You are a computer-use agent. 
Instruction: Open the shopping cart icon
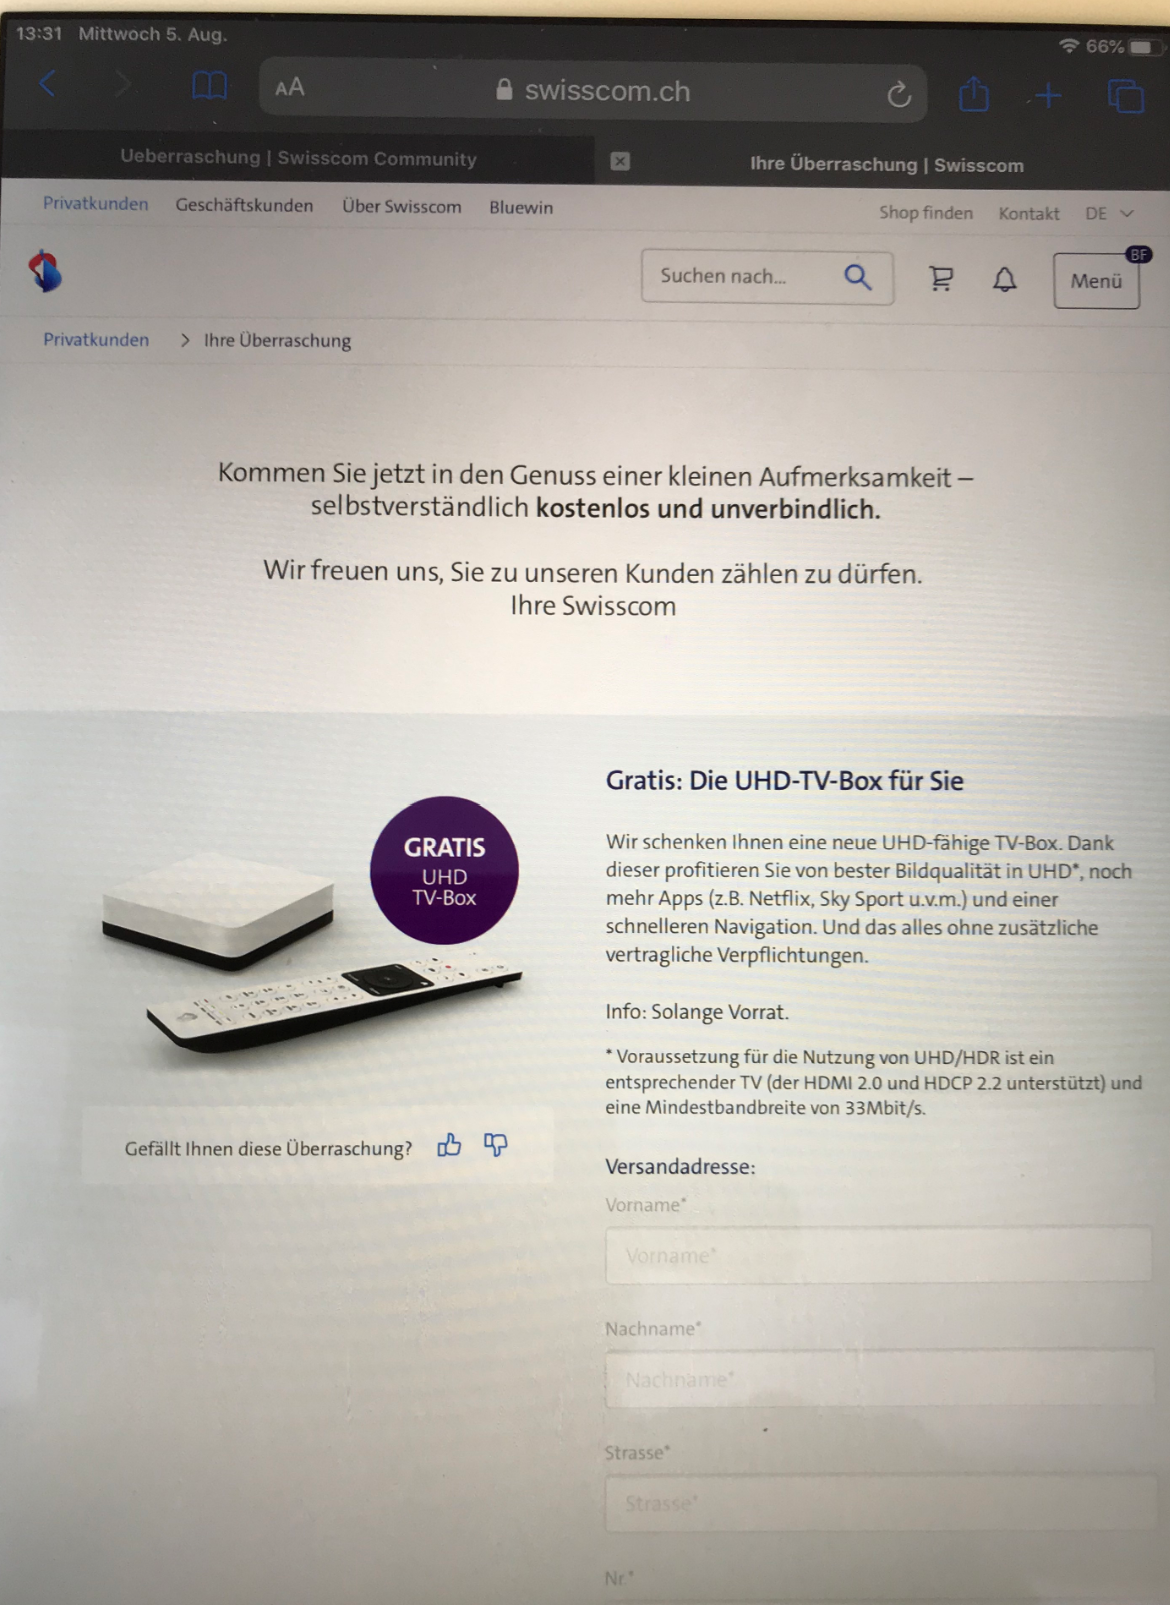(941, 278)
